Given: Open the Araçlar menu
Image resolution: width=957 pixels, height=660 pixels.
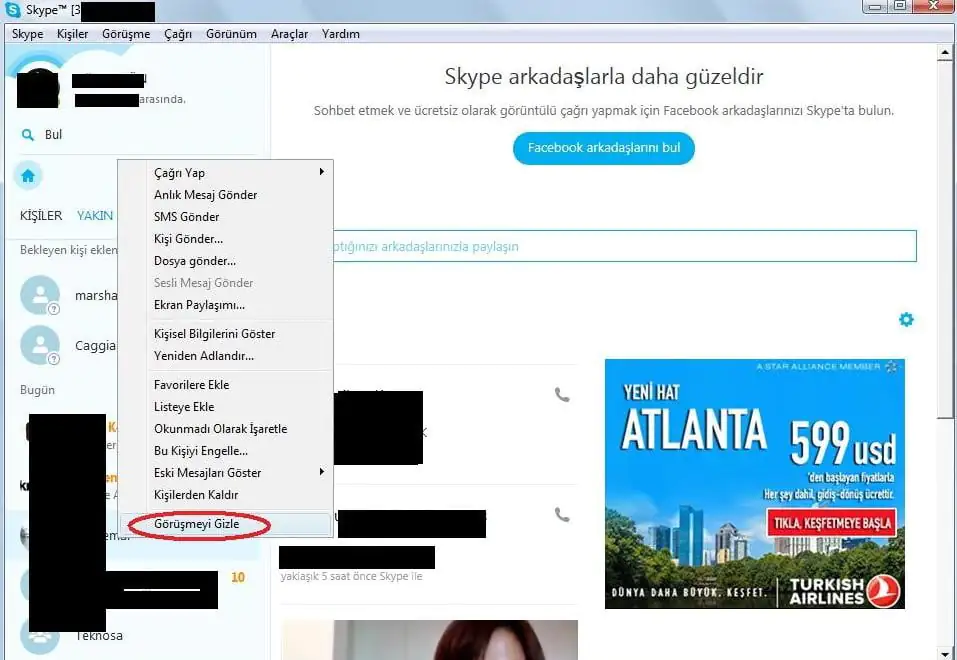Looking at the screenshot, I should [289, 34].
